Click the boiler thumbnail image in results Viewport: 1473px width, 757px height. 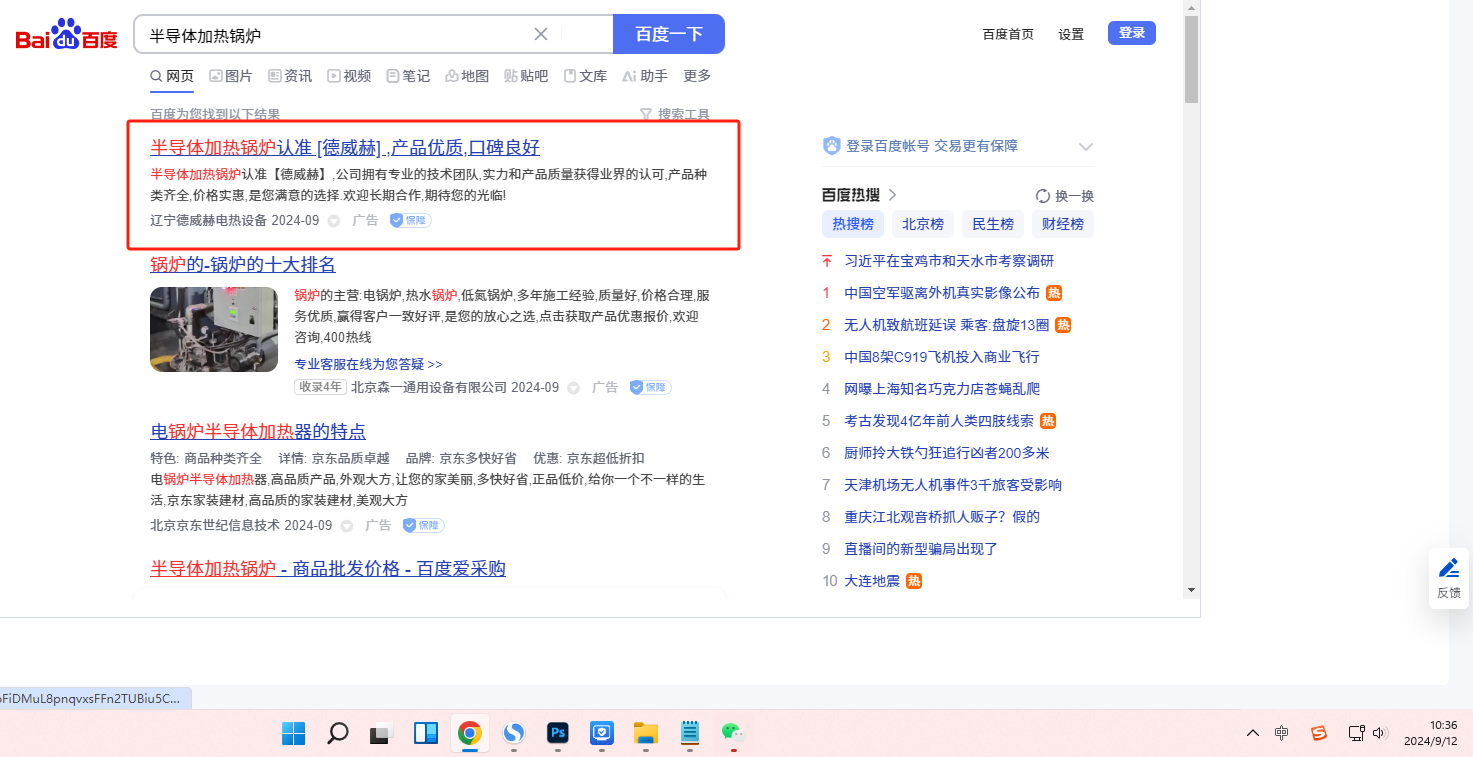214,330
